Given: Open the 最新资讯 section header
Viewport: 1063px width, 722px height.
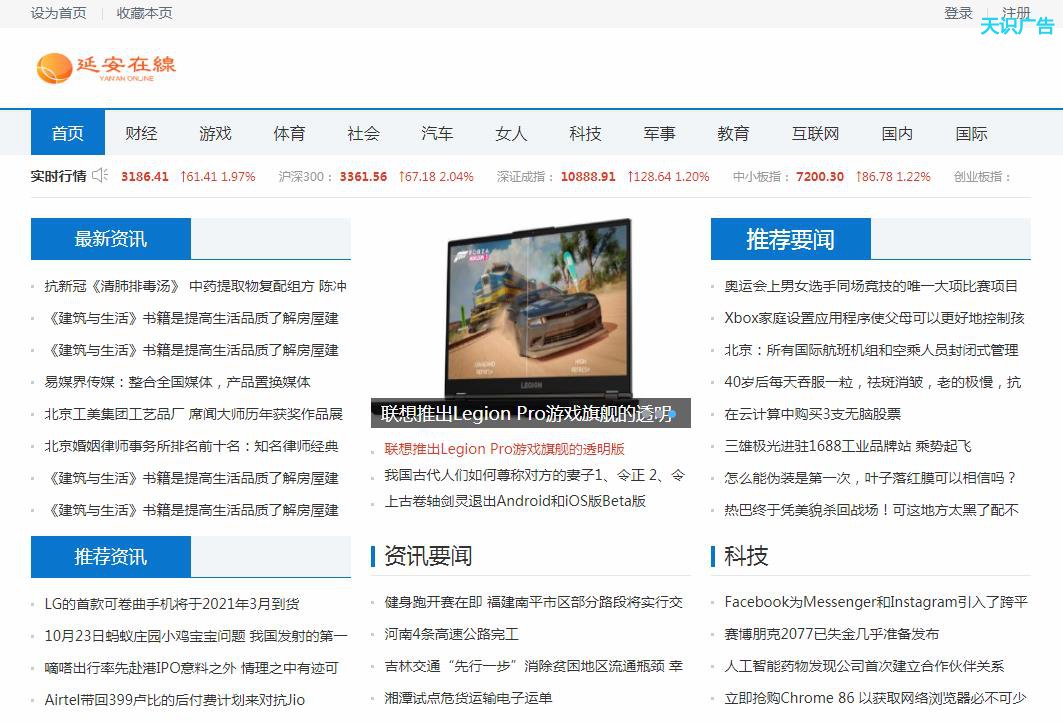Looking at the screenshot, I should (x=111, y=239).
